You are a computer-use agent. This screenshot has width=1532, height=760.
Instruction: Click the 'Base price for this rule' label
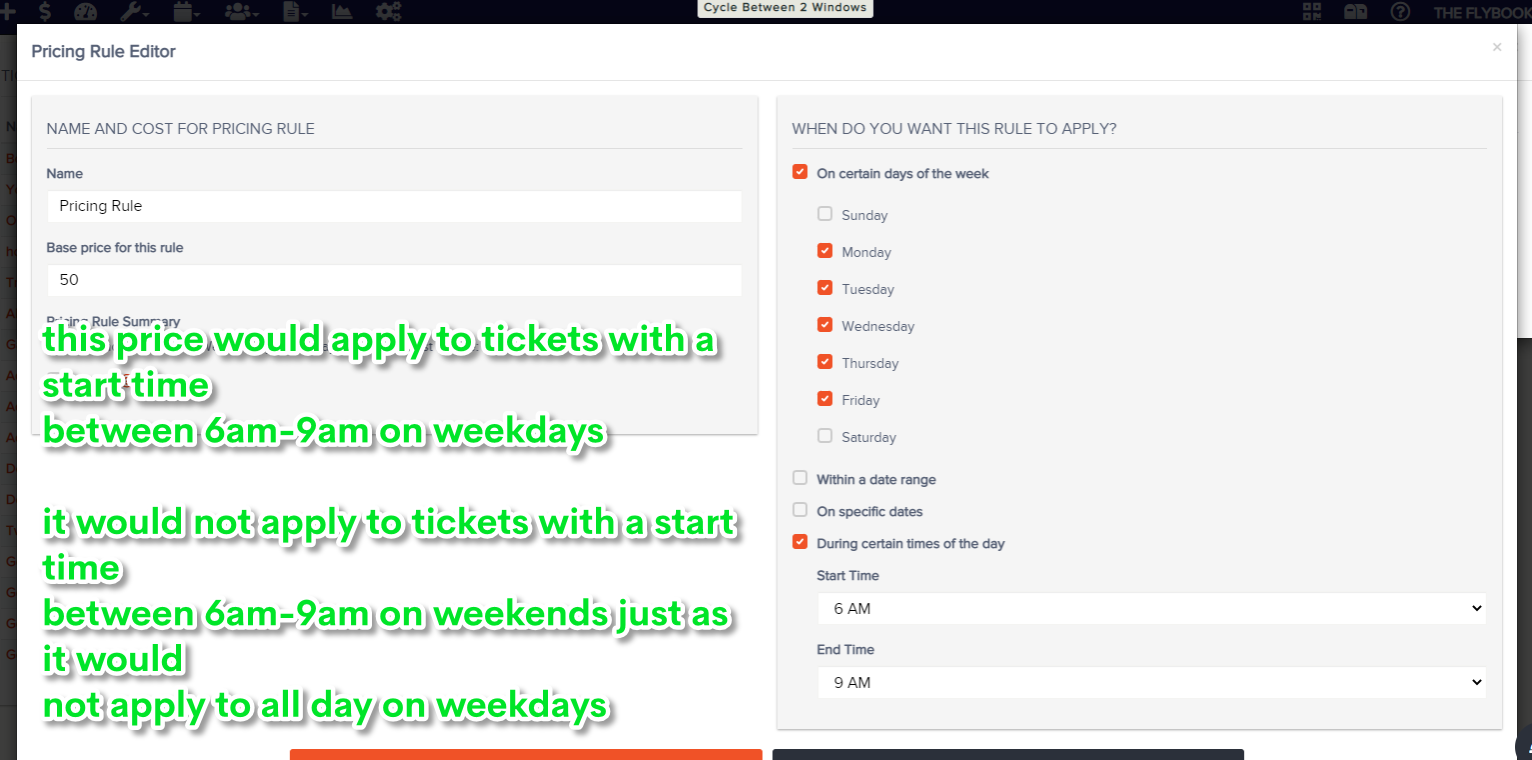click(x=115, y=247)
